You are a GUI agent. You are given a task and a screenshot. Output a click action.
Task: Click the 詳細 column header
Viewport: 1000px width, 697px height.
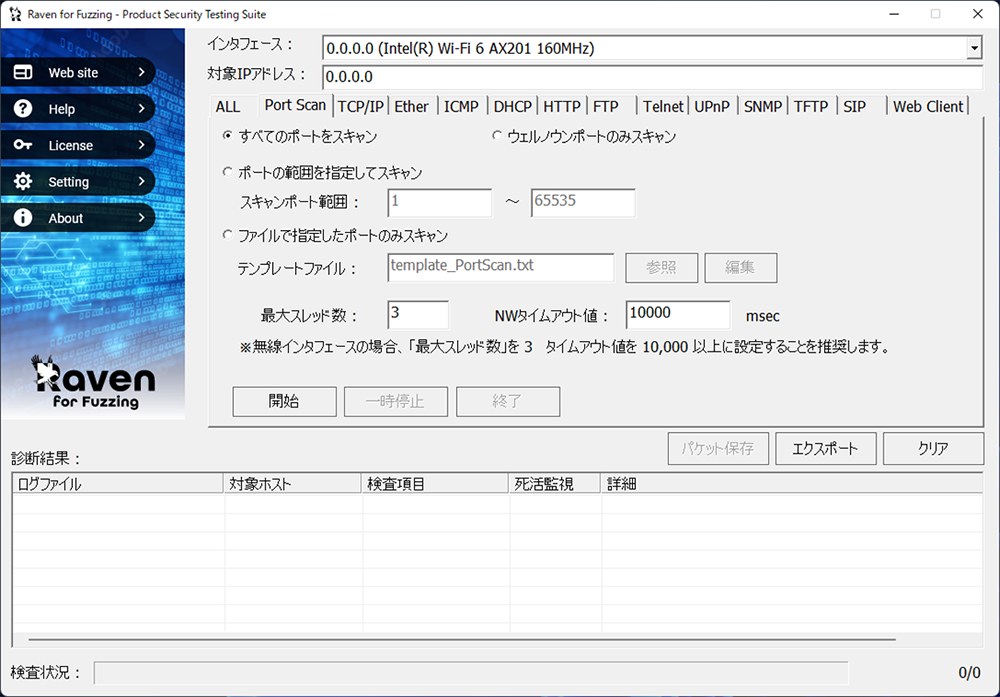coord(791,484)
